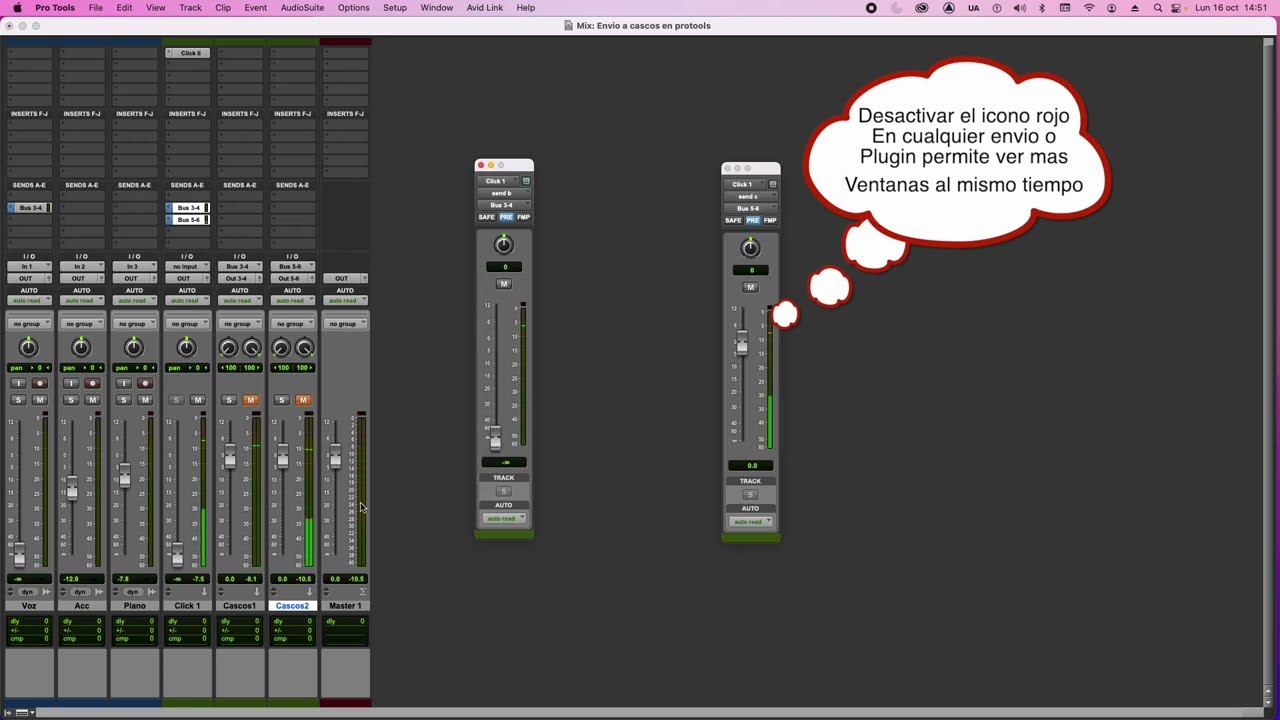Open the Setup menu
1280x720 pixels.
(x=395, y=8)
